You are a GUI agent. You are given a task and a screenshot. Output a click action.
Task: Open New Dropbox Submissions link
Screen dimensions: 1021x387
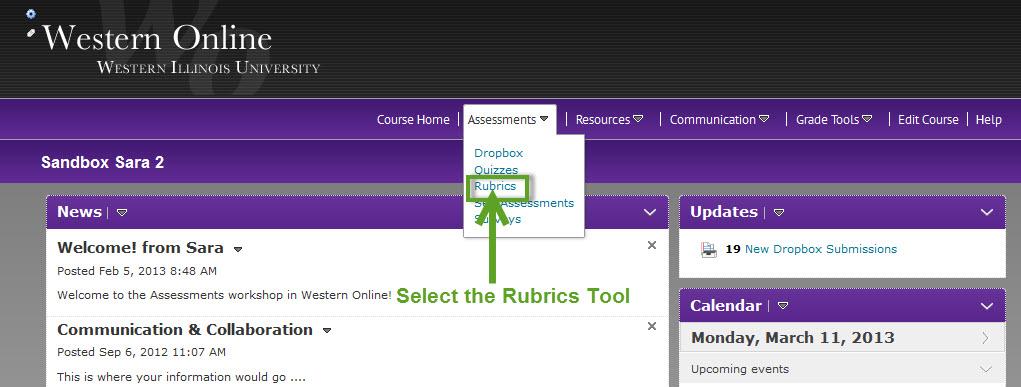pos(820,249)
